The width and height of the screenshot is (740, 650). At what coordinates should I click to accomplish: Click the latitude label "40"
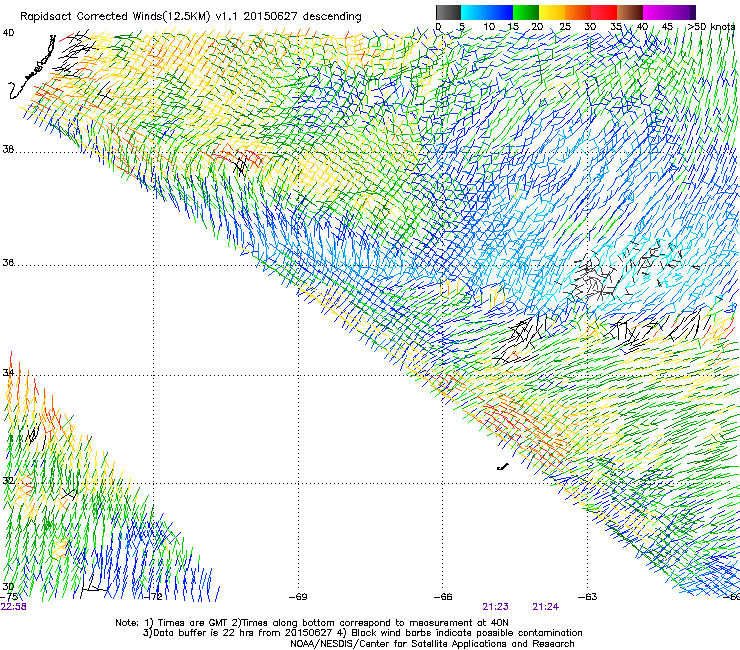[8, 33]
